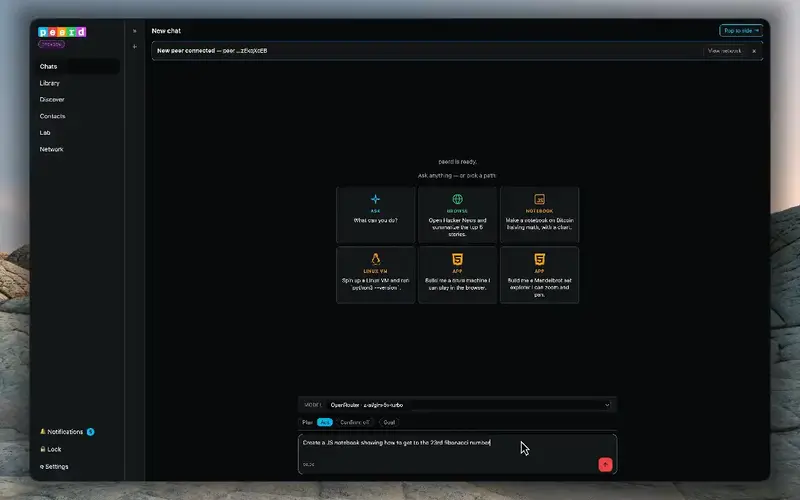Click View network in the banner
This screenshot has width=800, height=500.
pos(724,51)
